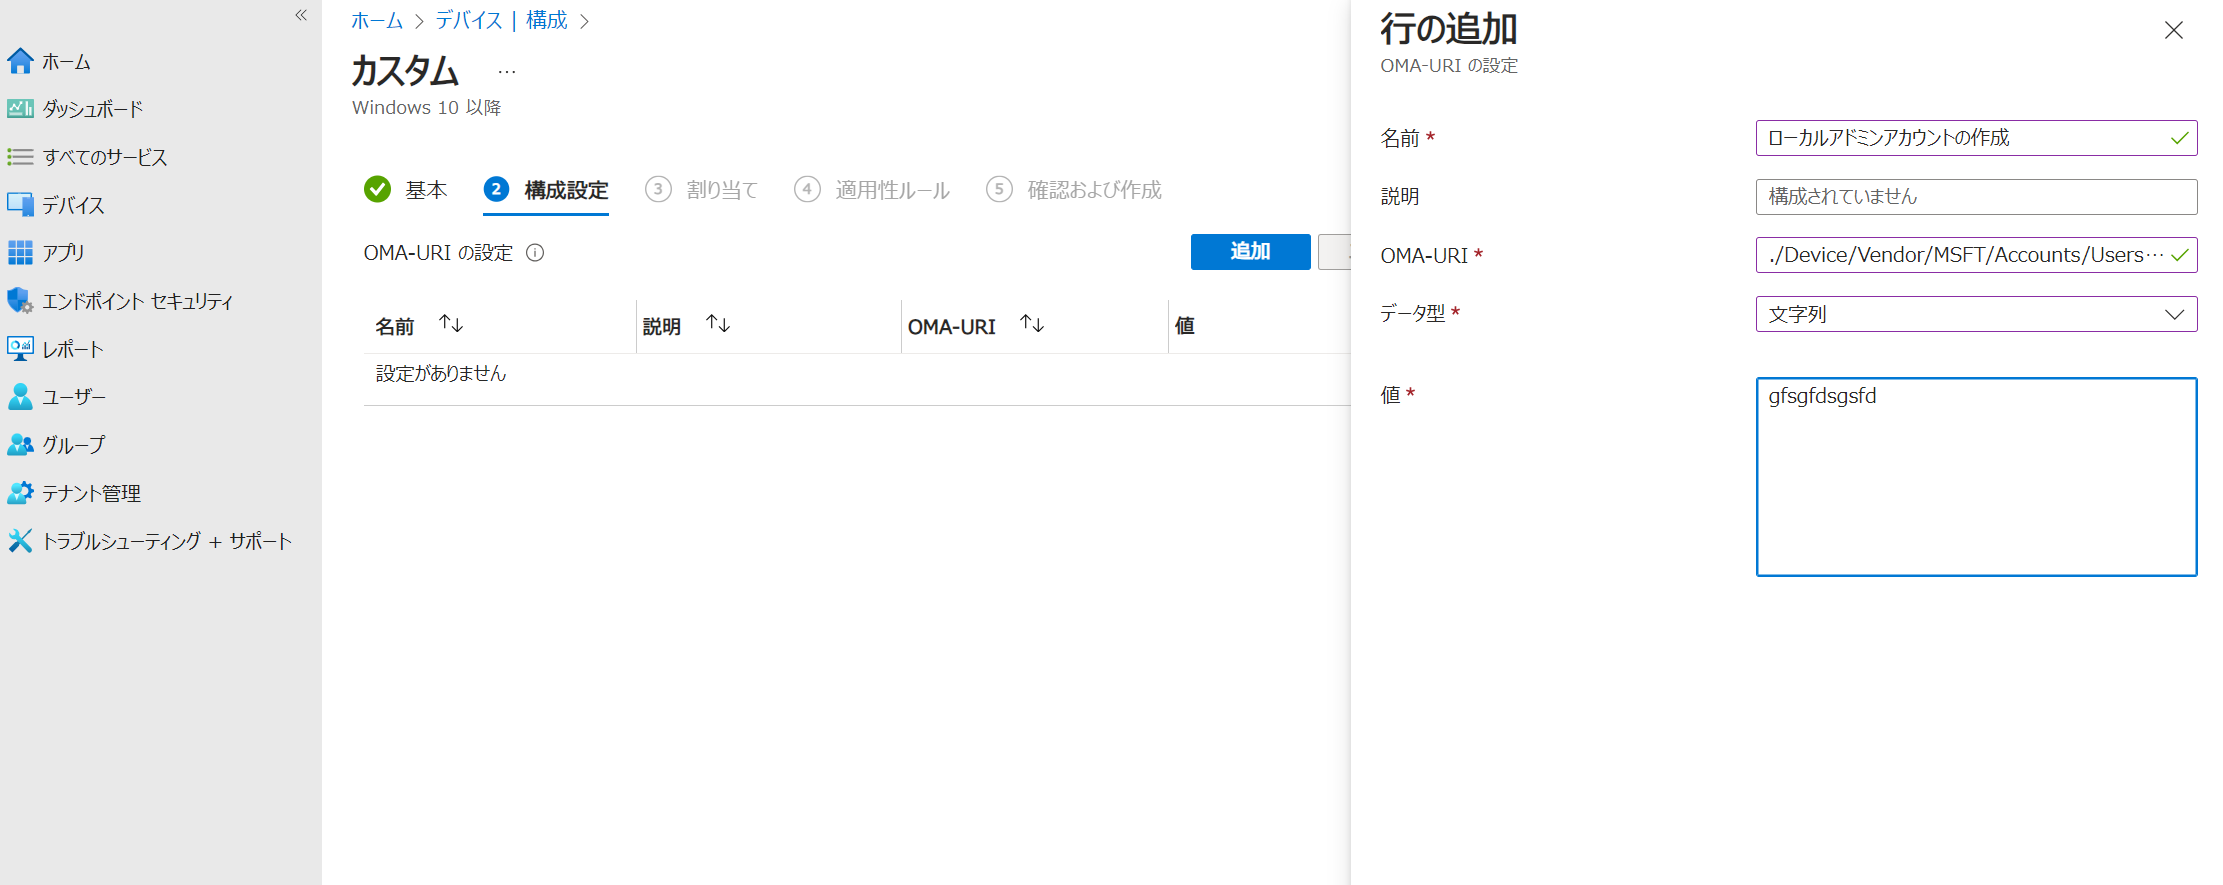
Task: Select the 構成設定 wizard step
Action: coord(546,190)
